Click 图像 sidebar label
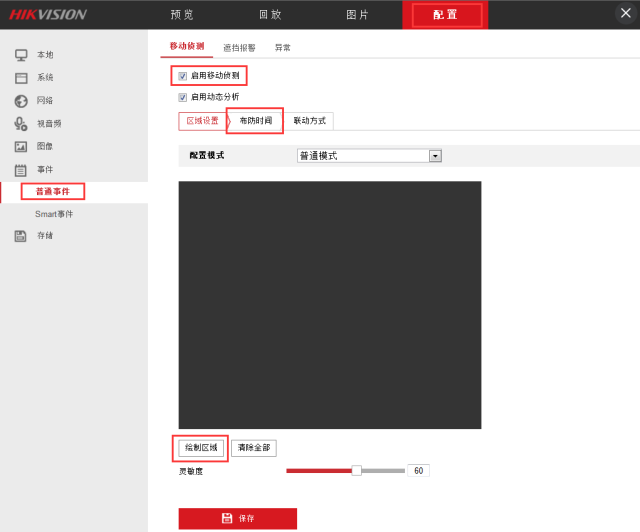This screenshot has width=640, height=532. point(45,146)
